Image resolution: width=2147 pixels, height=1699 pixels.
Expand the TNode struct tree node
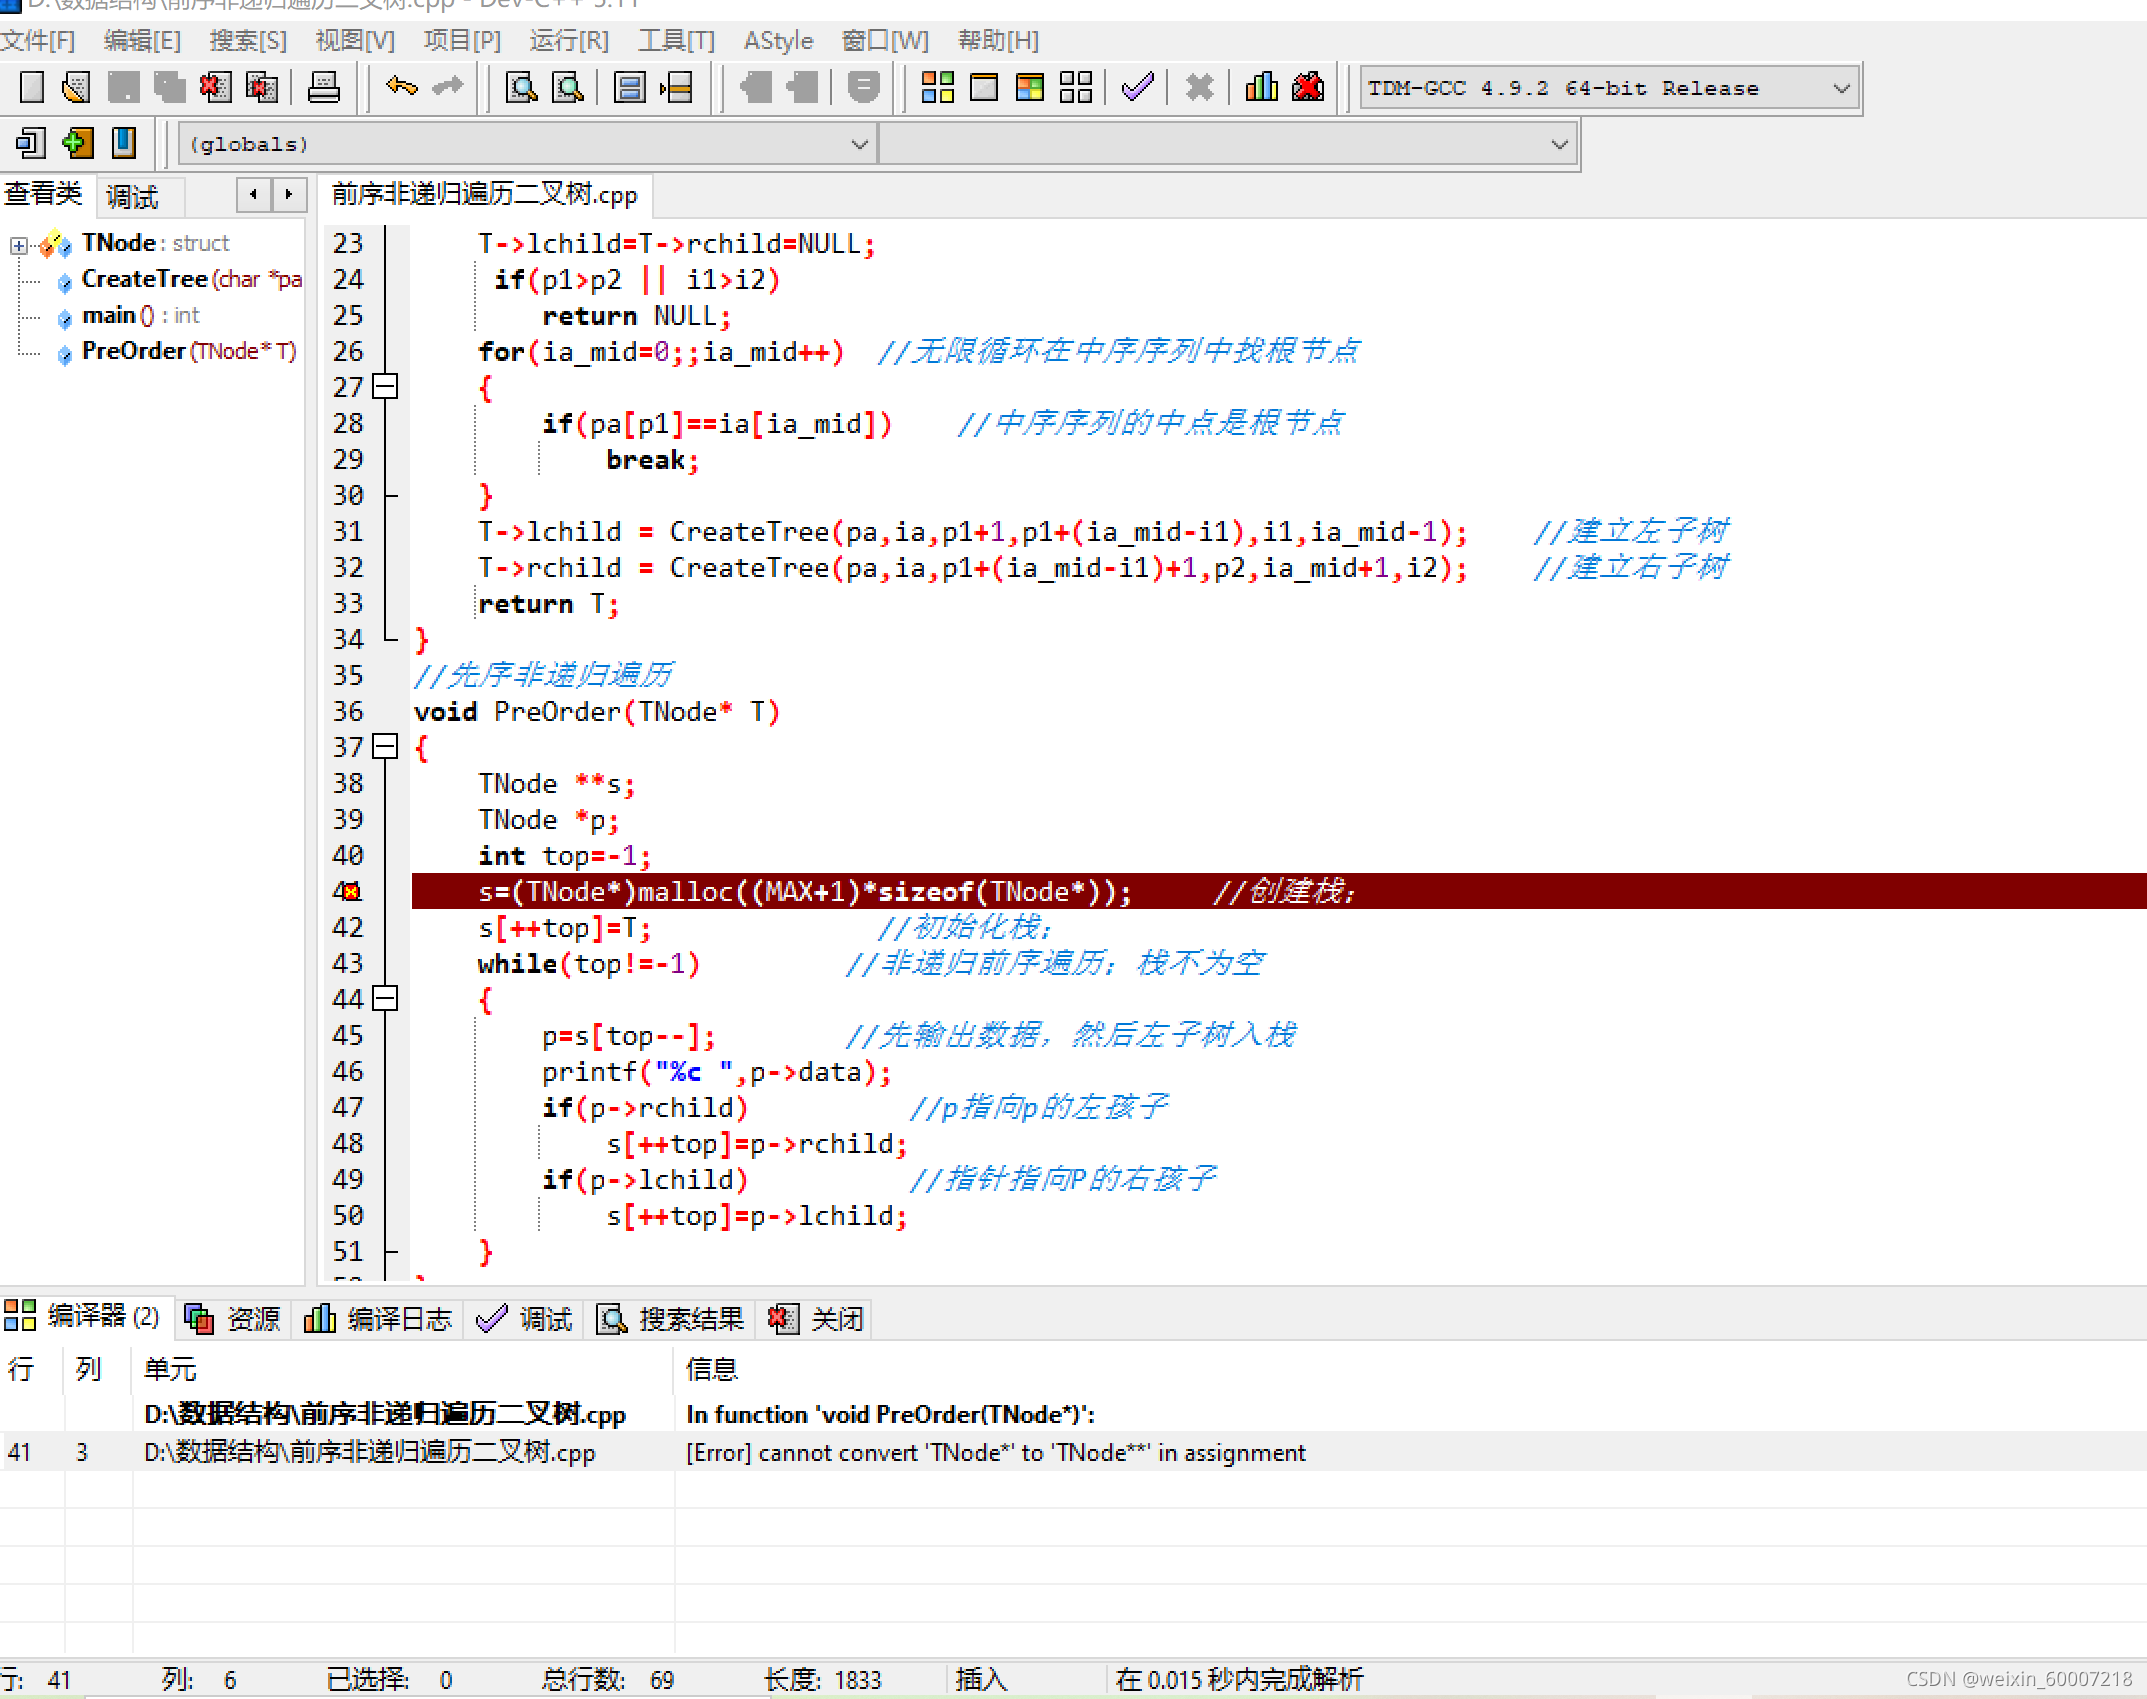point(18,244)
